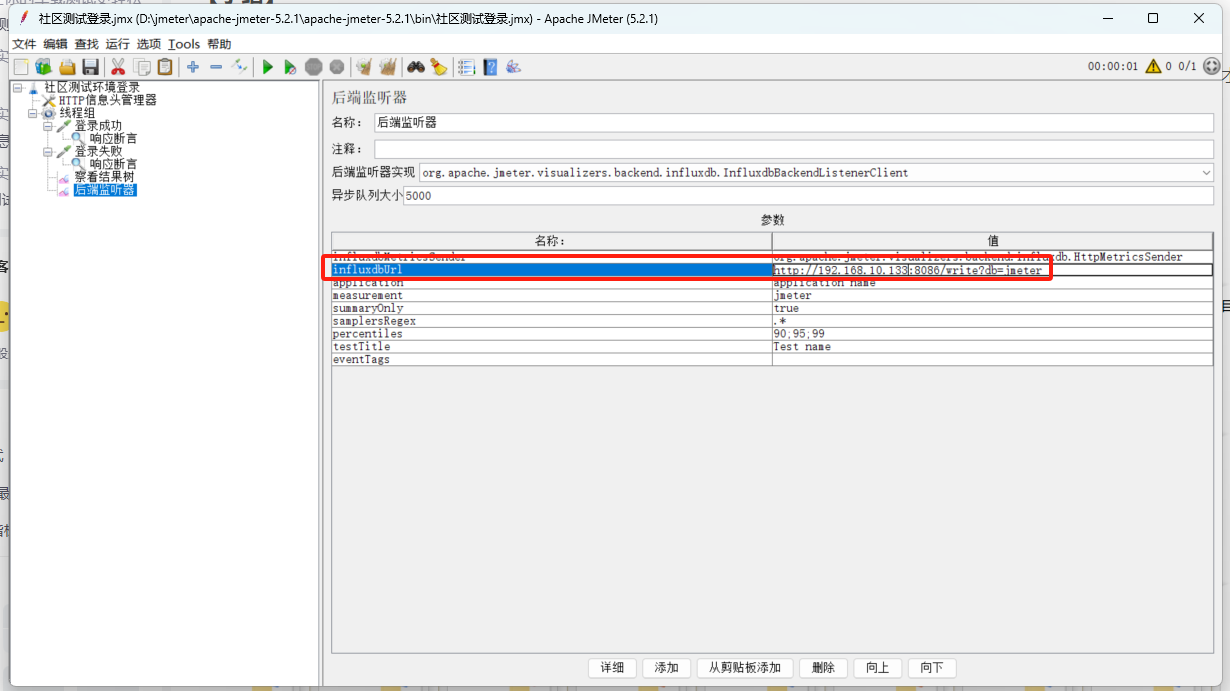Click the Collapse All minus icon
This screenshot has height=691, width=1230.
(216, 67)
